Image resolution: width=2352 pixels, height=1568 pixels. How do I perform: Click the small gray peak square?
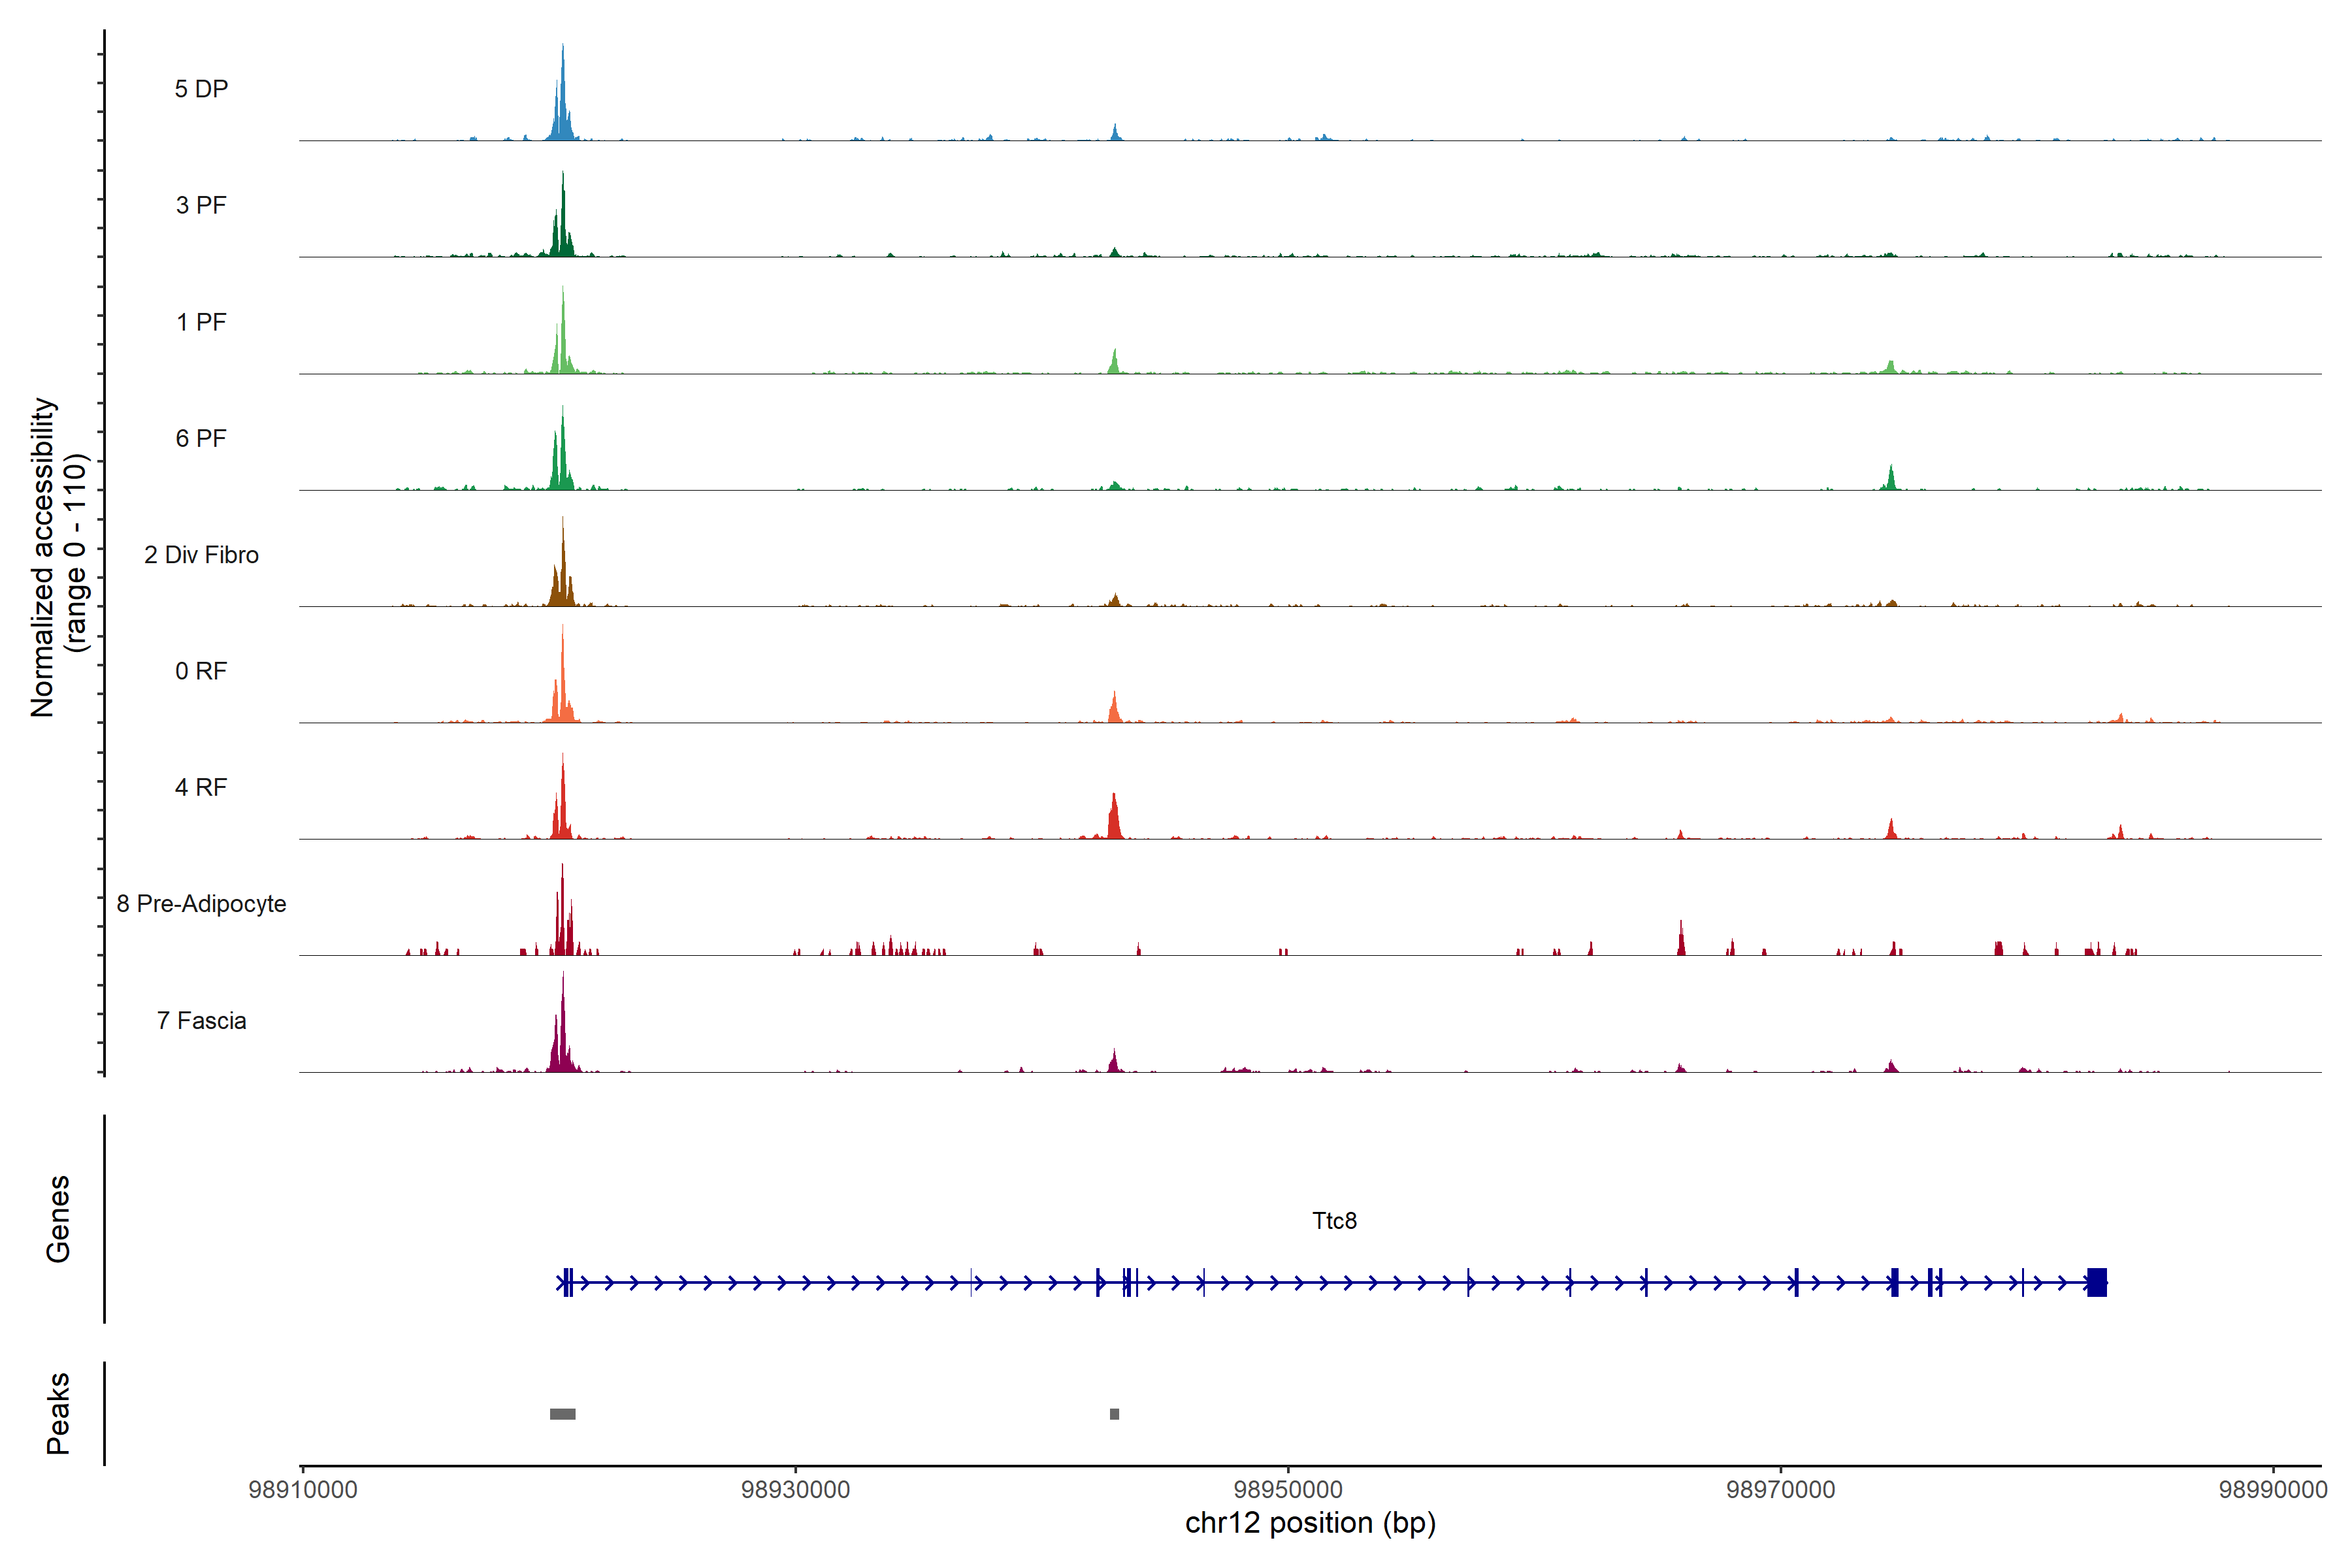1114,1414
